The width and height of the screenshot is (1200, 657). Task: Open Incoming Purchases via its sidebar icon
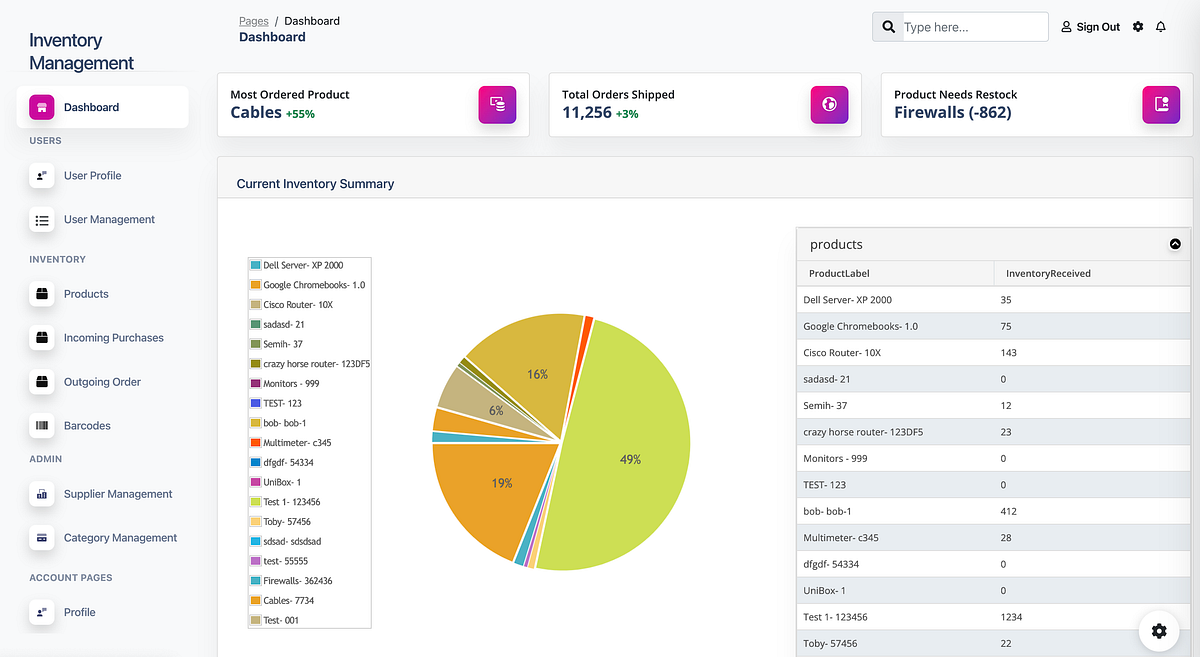(41, 338)
